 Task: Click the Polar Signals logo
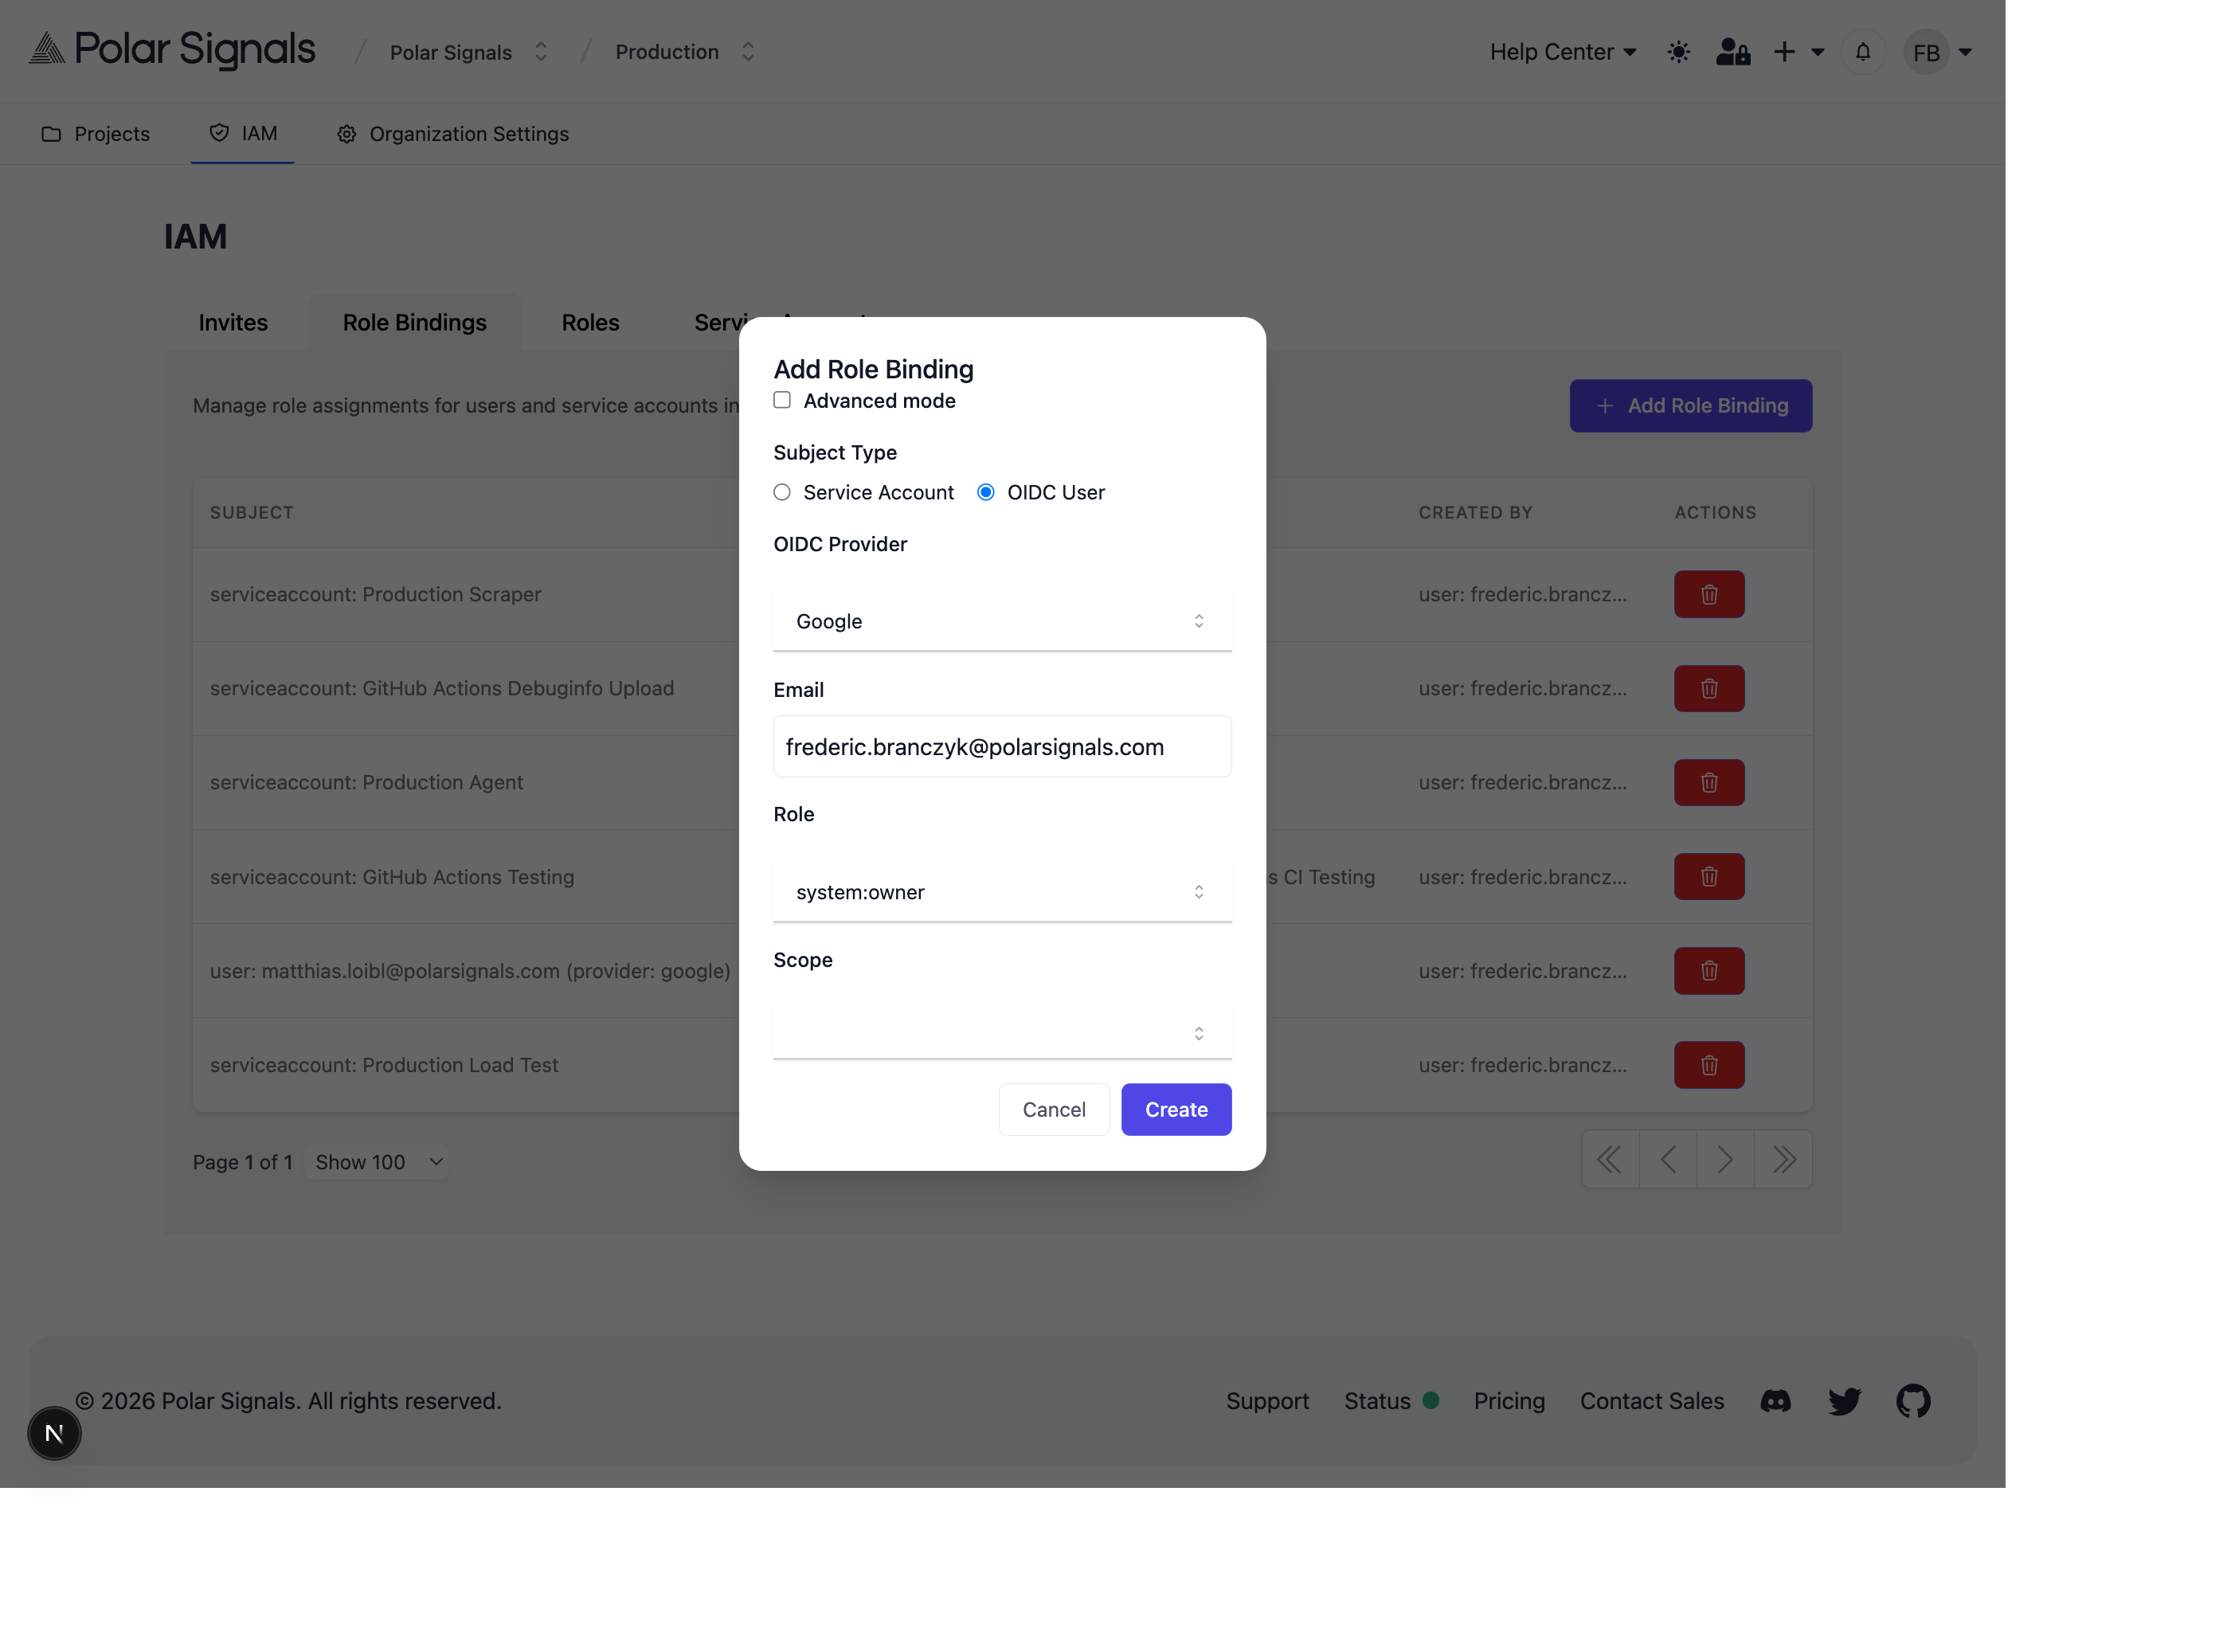[x=170, y=50]
